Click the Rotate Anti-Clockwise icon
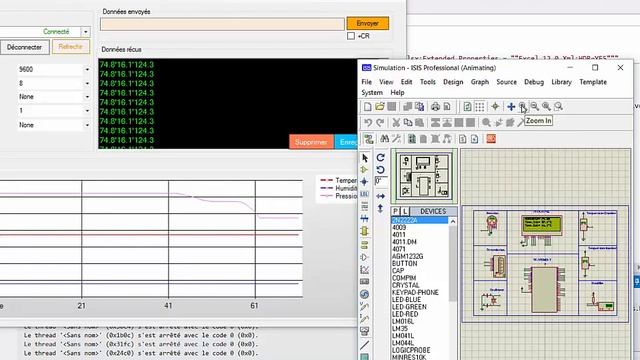 (380, 170)
